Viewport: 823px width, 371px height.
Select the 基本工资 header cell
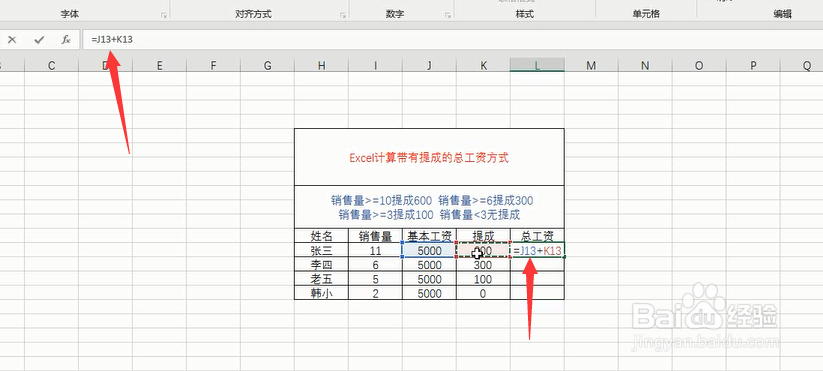(x=429, y=236)
